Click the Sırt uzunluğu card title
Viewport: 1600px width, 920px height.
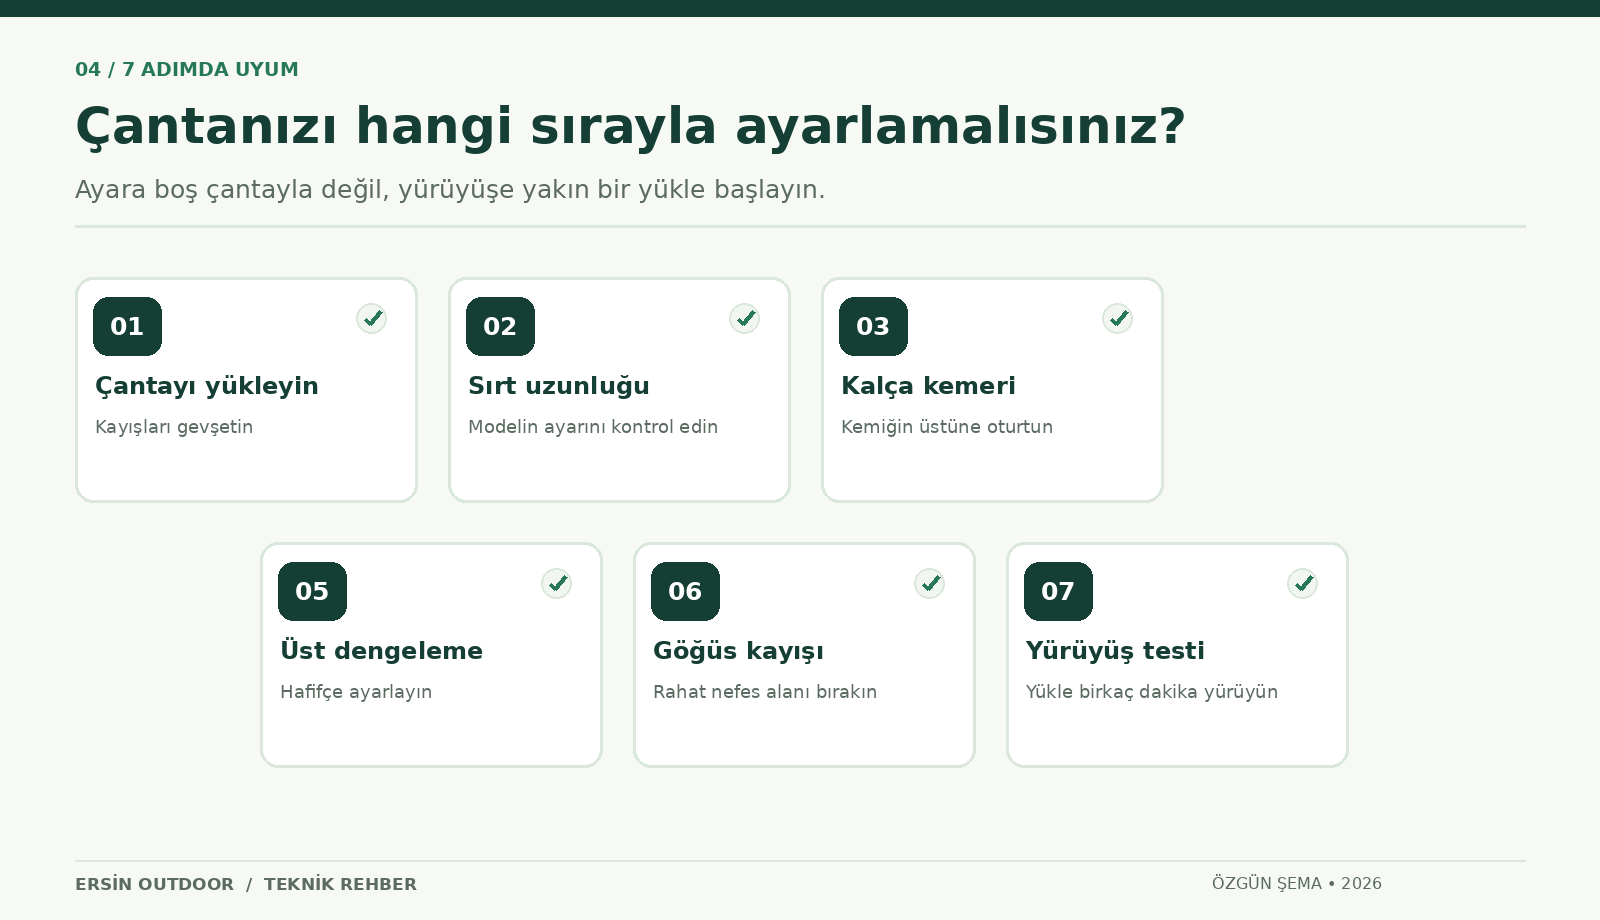click(x=559, y=386)
